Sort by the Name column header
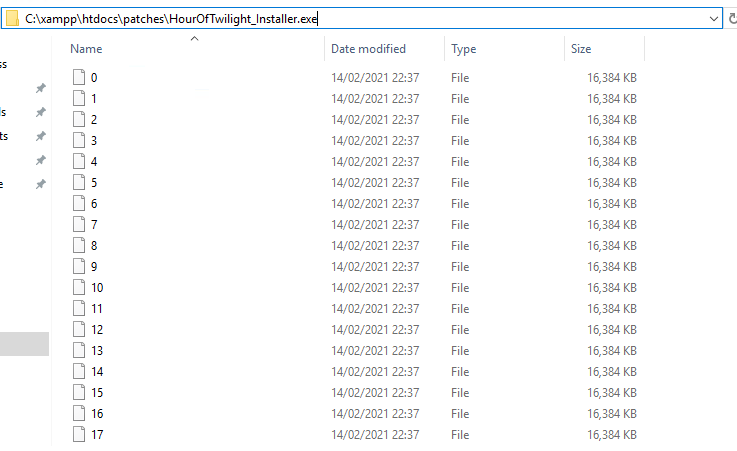Screen dimensions: 737x451 86,49
